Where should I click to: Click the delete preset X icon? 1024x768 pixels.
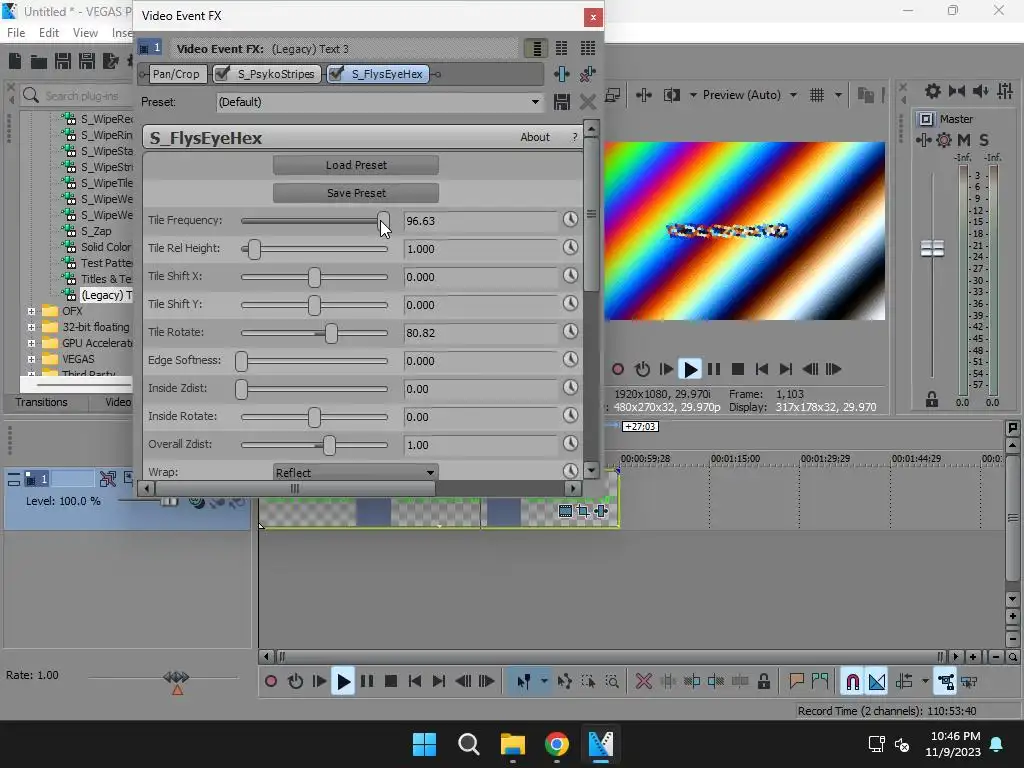587,102
